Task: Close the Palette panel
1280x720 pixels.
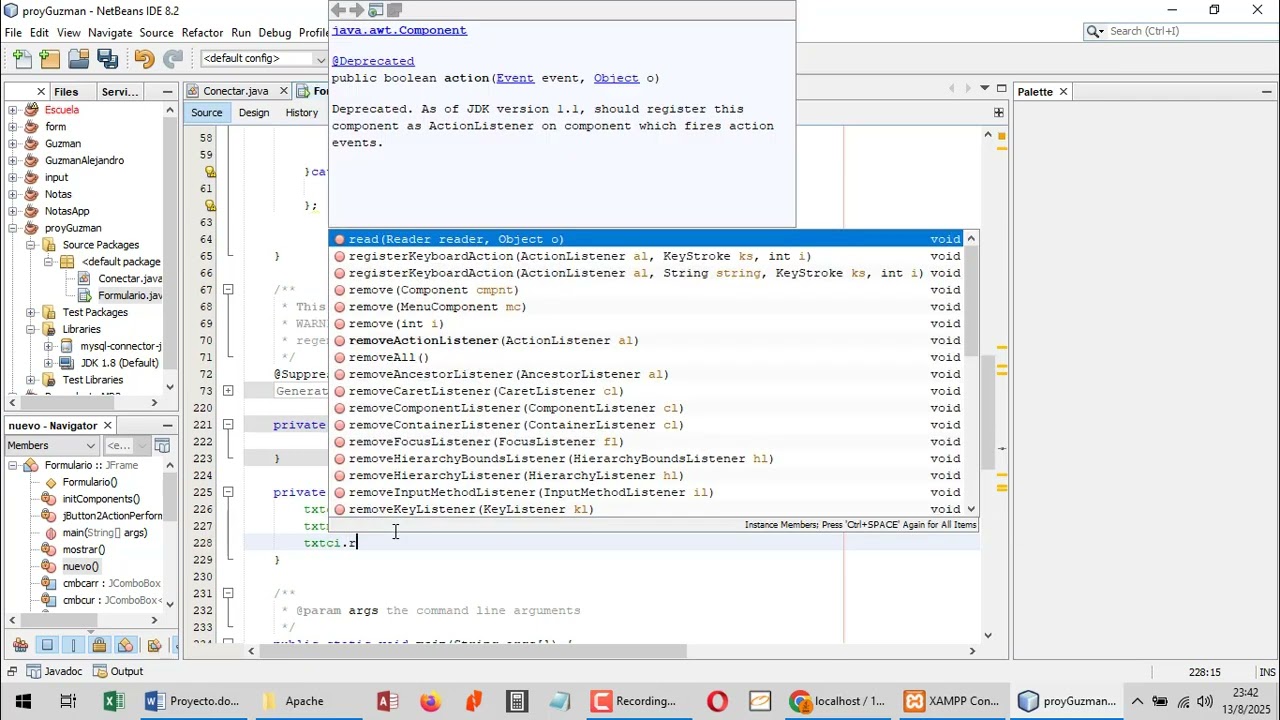Action: [x=1063, y=92]
